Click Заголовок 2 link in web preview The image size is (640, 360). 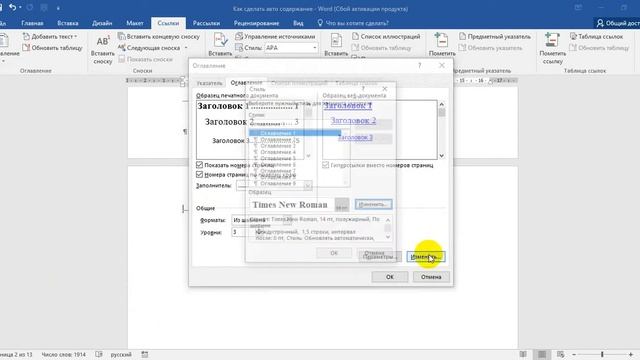click(353, 120)
